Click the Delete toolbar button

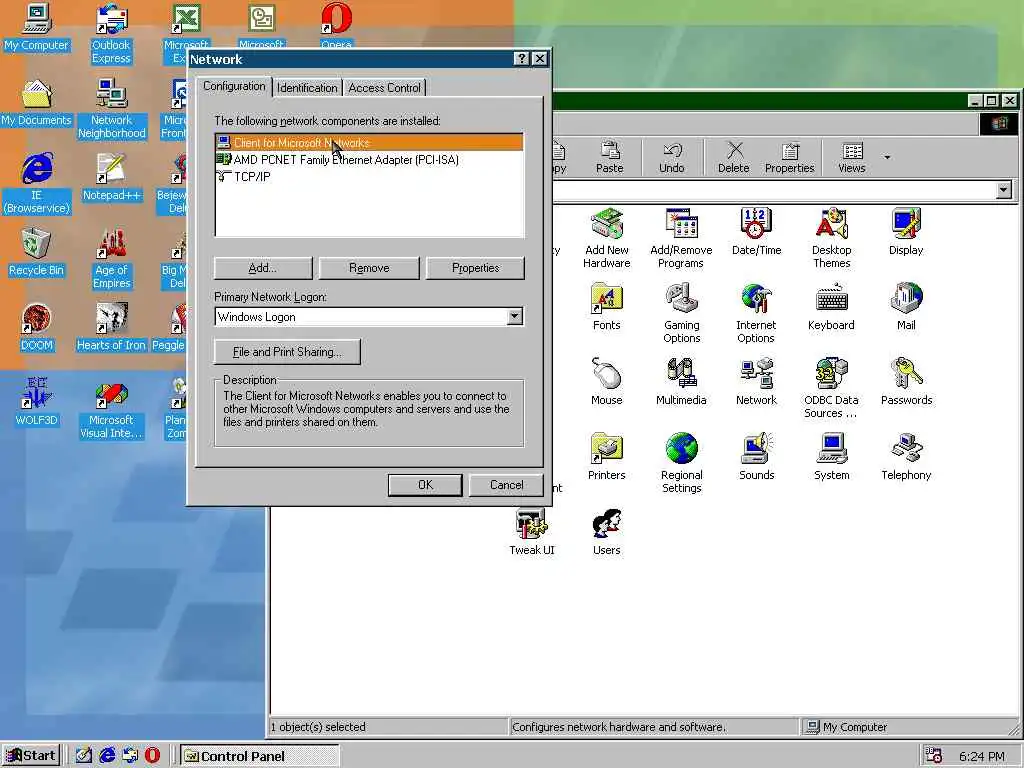pyautogui.click(x=733, y=157)
